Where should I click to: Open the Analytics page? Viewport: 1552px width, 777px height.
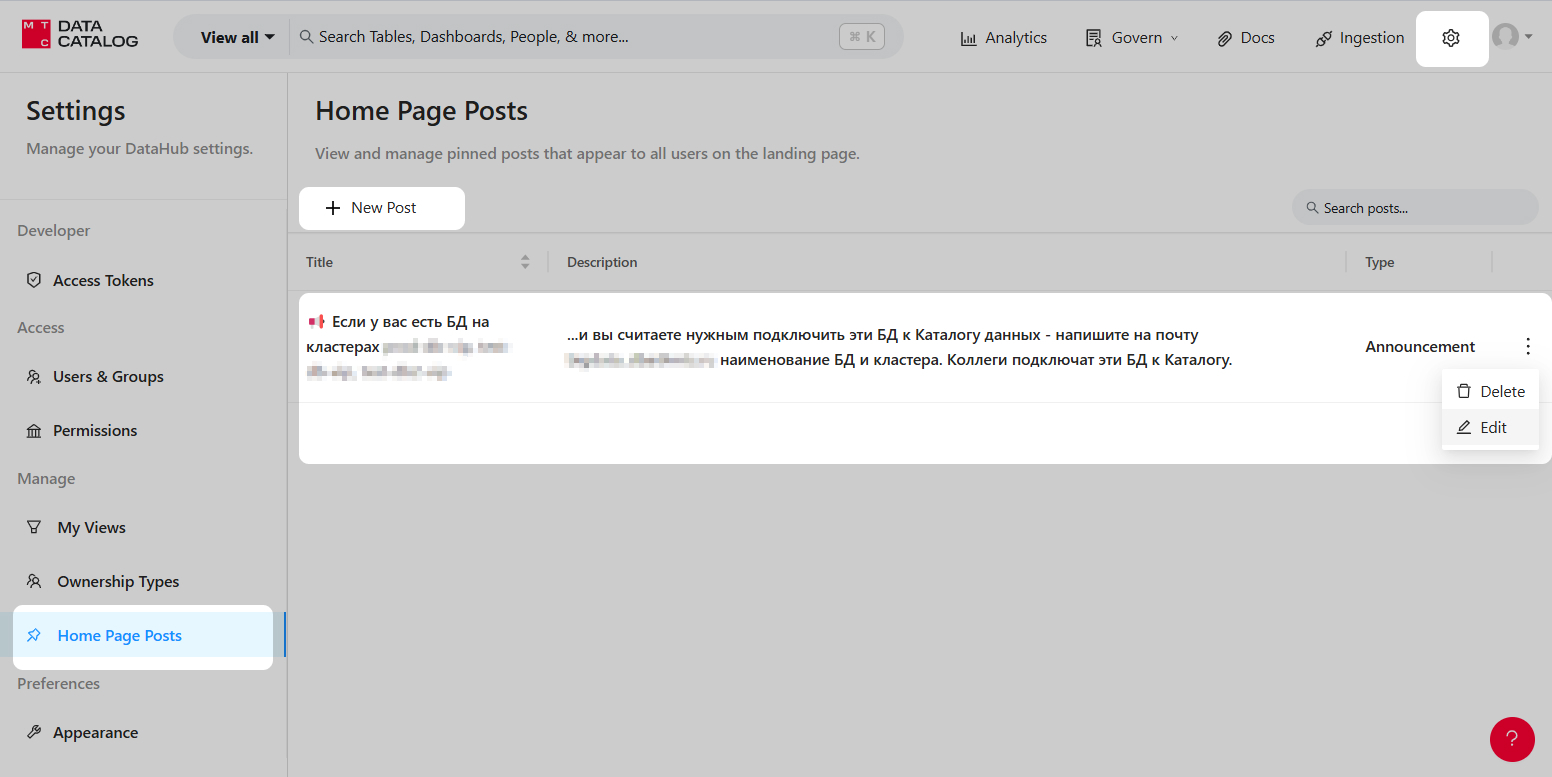1003,38
